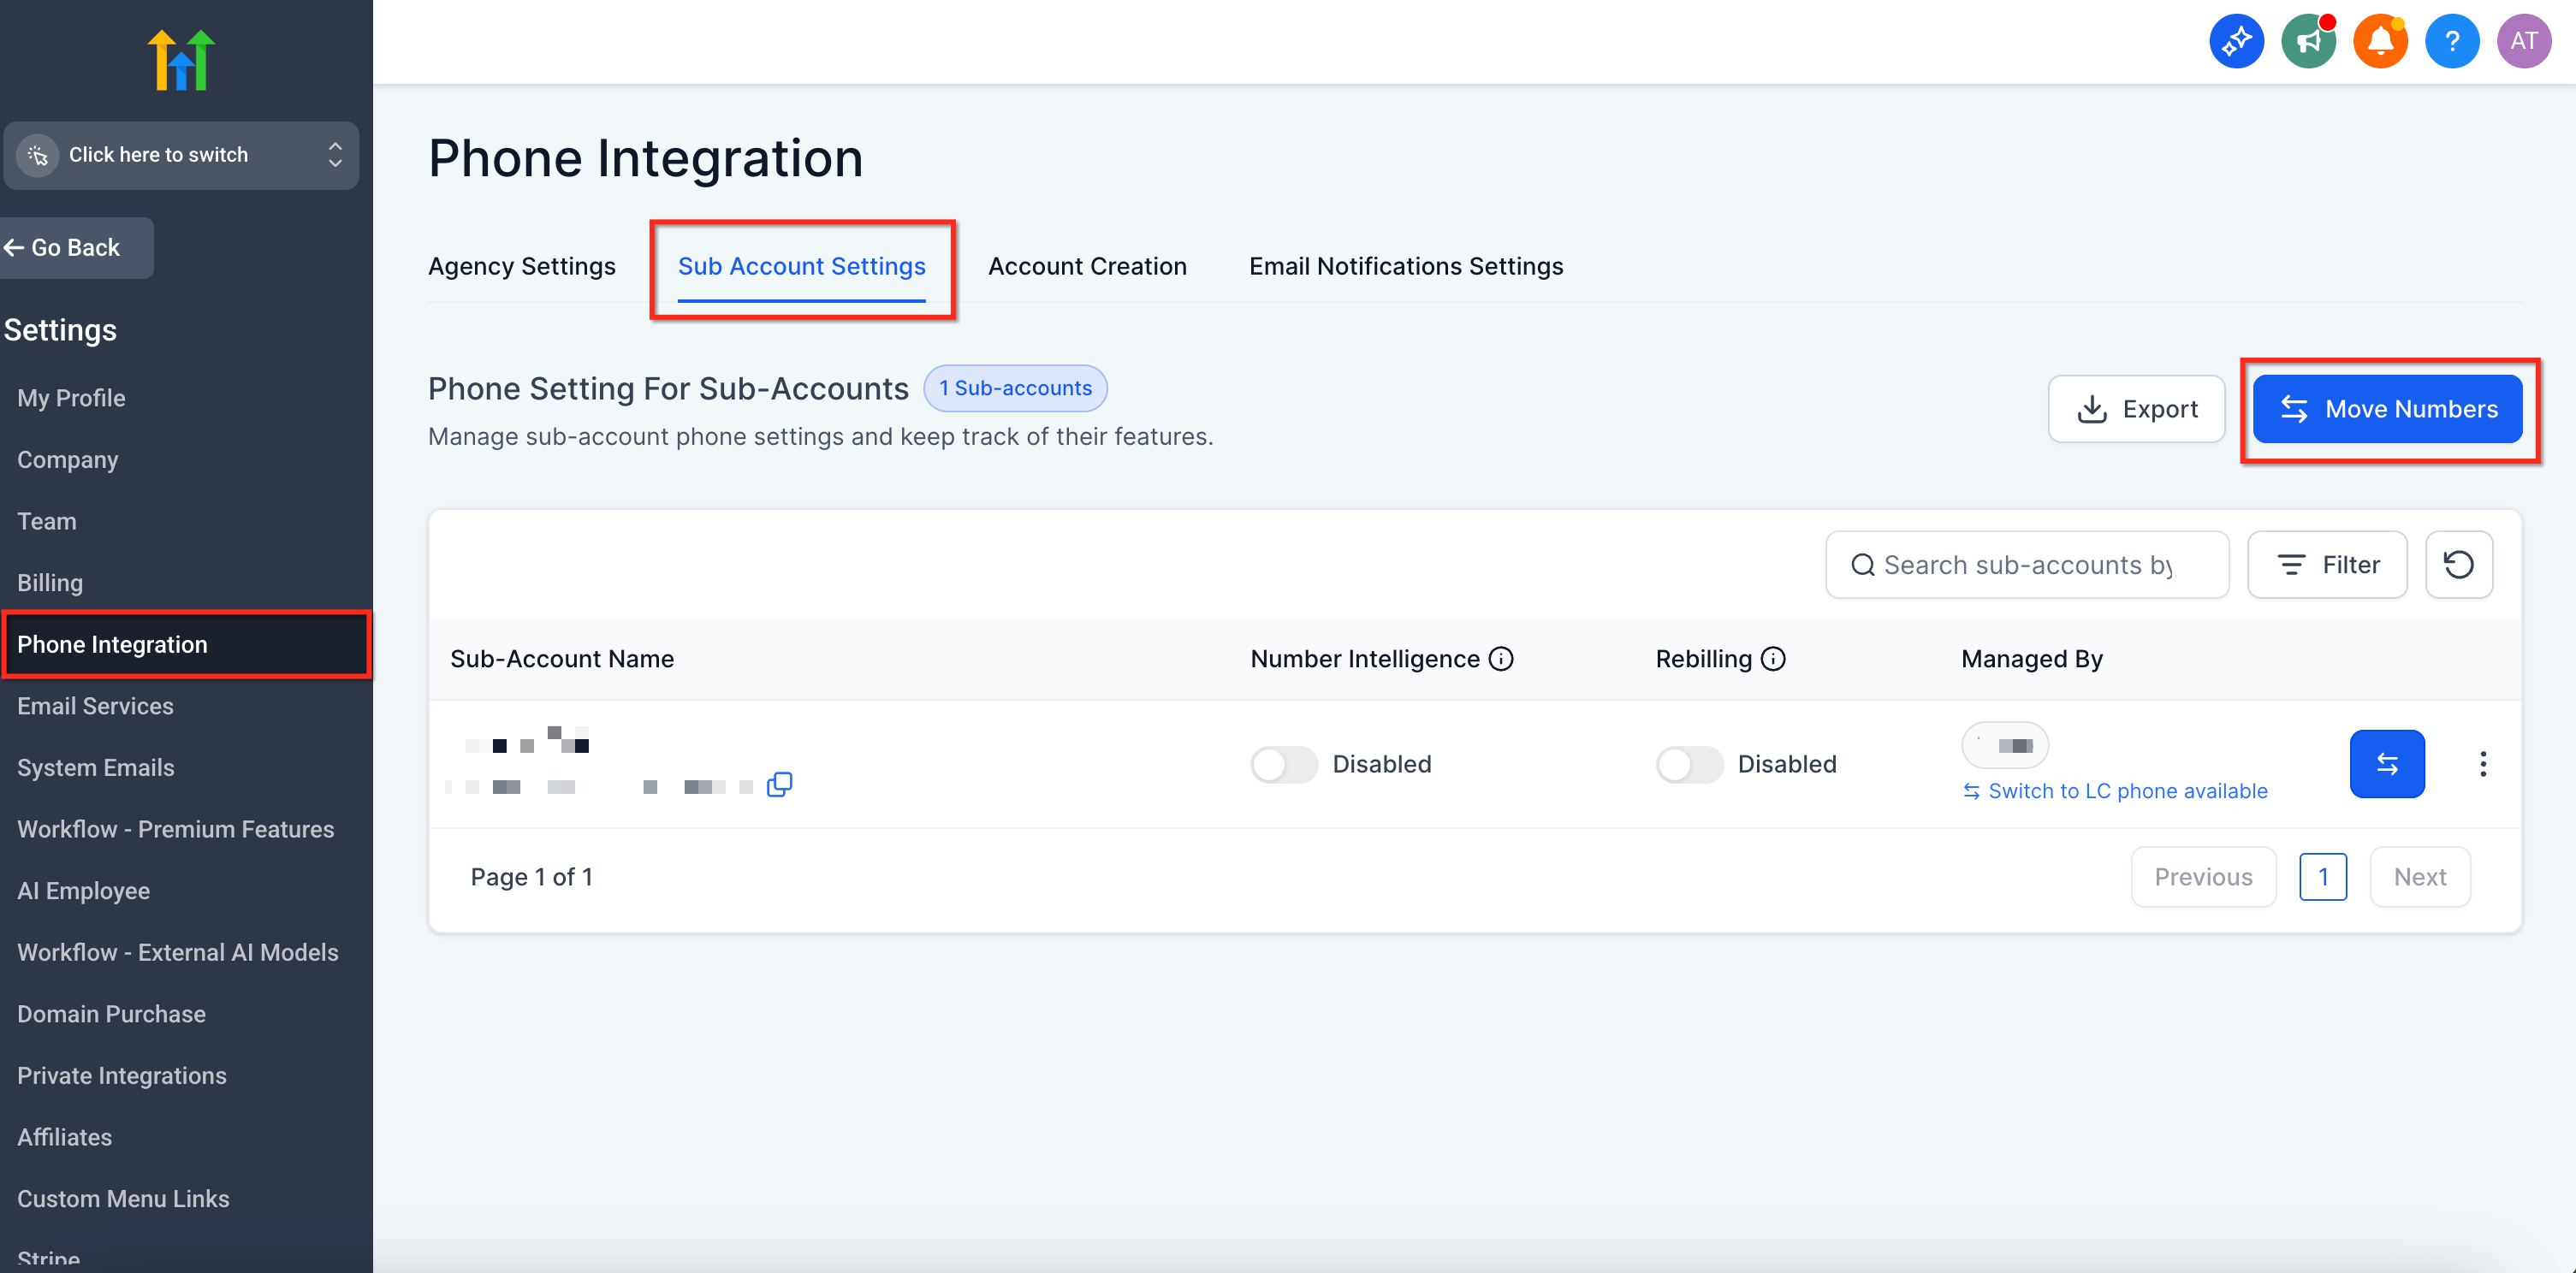Open the AT user avatar menu
Viewport: 2576px width, 1273px height.
(2523, 41)
